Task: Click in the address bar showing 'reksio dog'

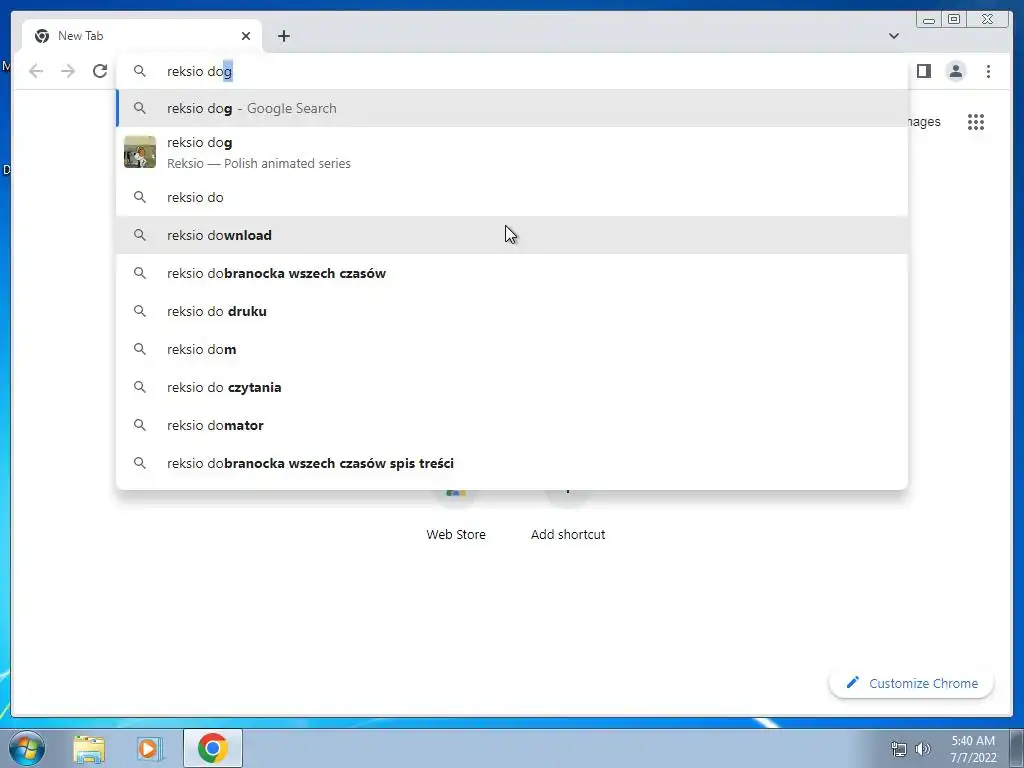Action: point(512,71)
